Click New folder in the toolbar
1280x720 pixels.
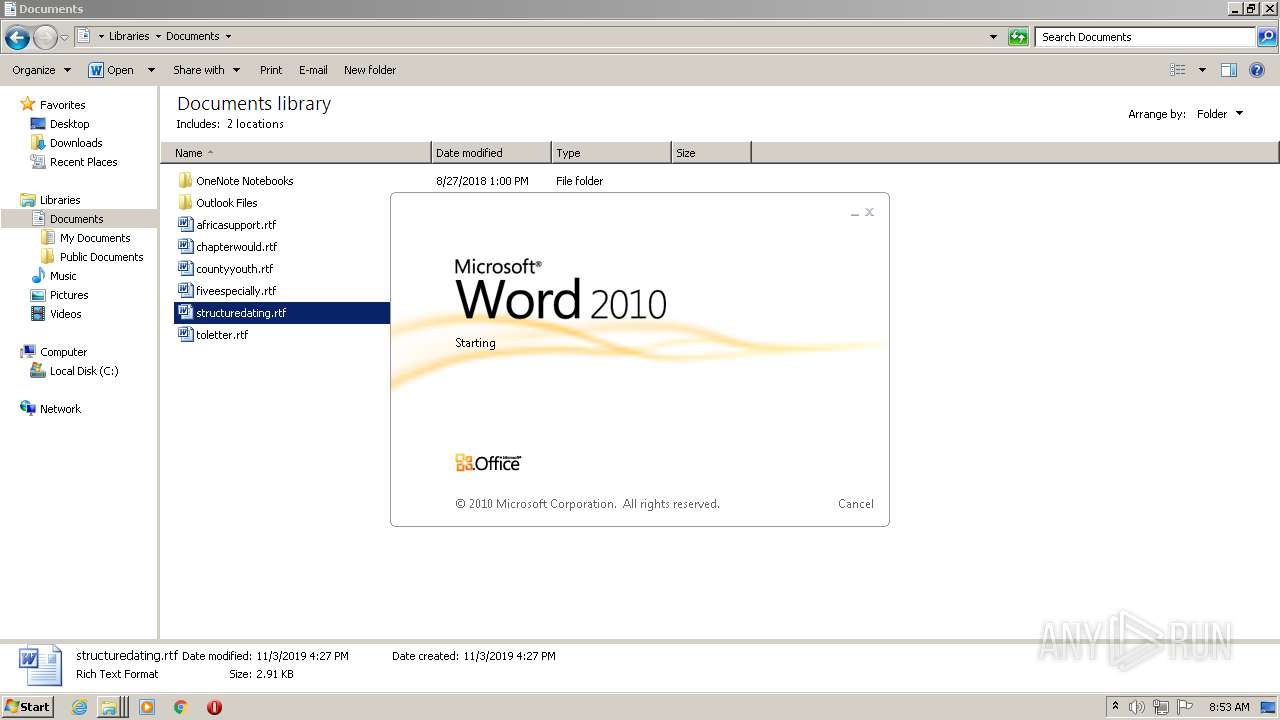coord(370,70)
